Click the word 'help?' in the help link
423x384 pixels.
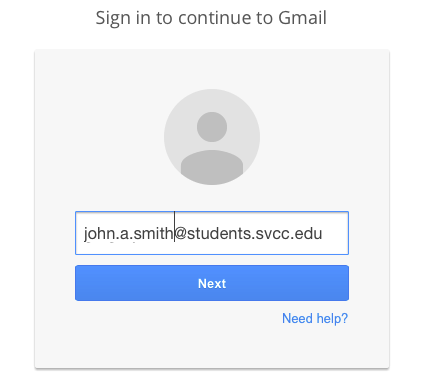[x=332, y=318]
